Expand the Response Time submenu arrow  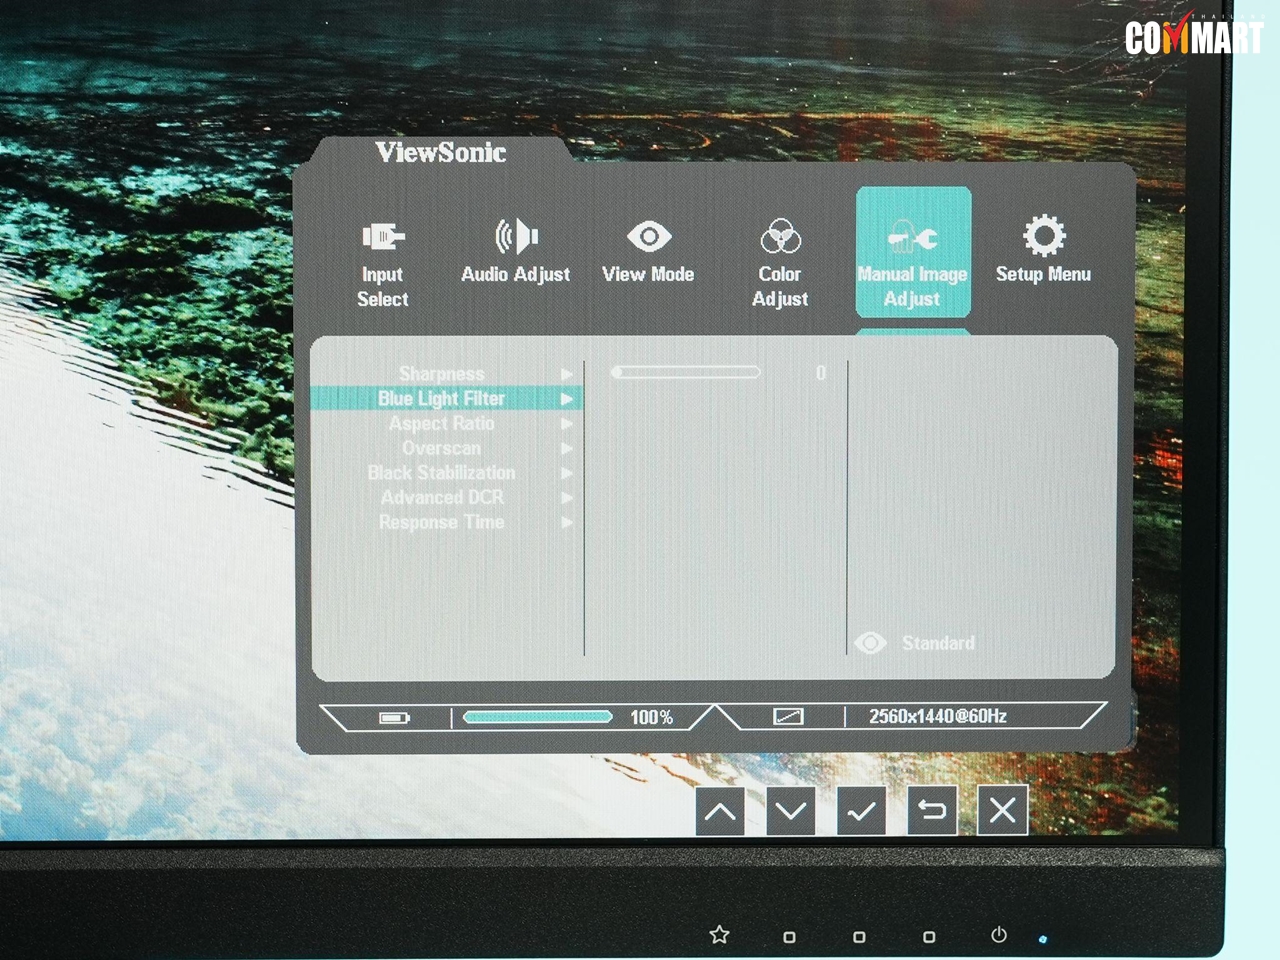click(x=567, y=523)
